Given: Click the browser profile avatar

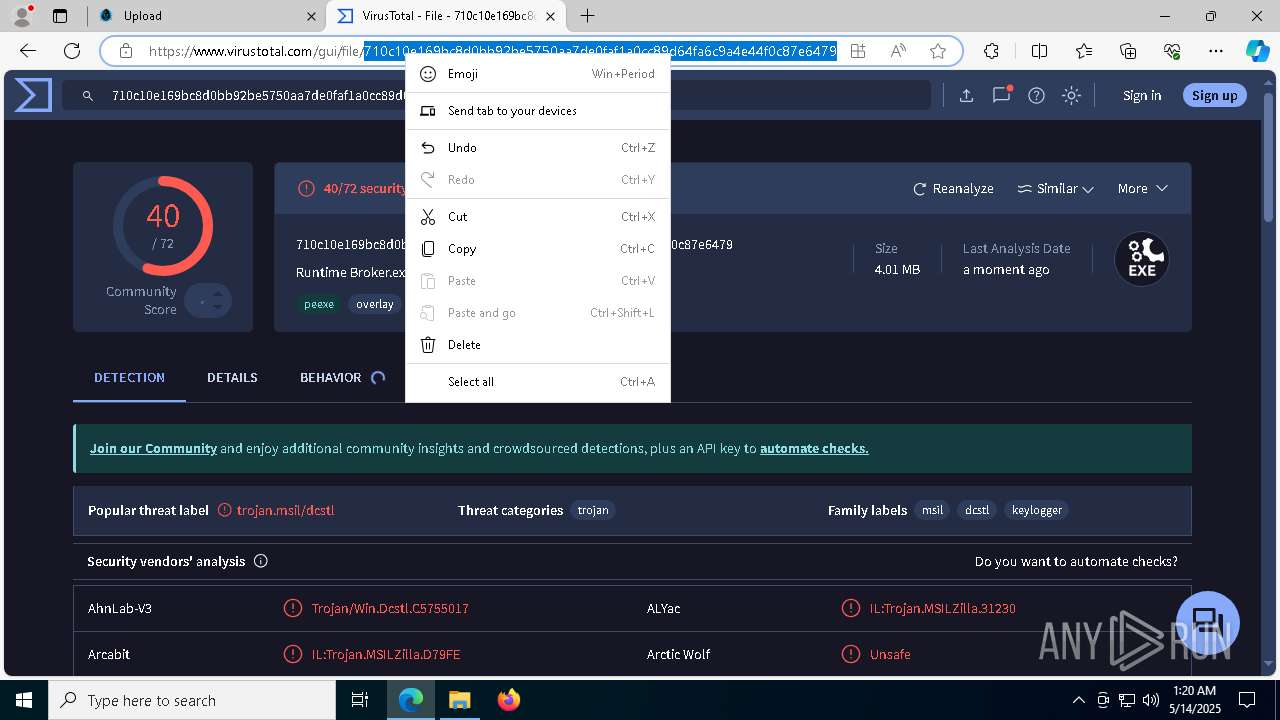Looking at the screenshot, I should point(22,16).
